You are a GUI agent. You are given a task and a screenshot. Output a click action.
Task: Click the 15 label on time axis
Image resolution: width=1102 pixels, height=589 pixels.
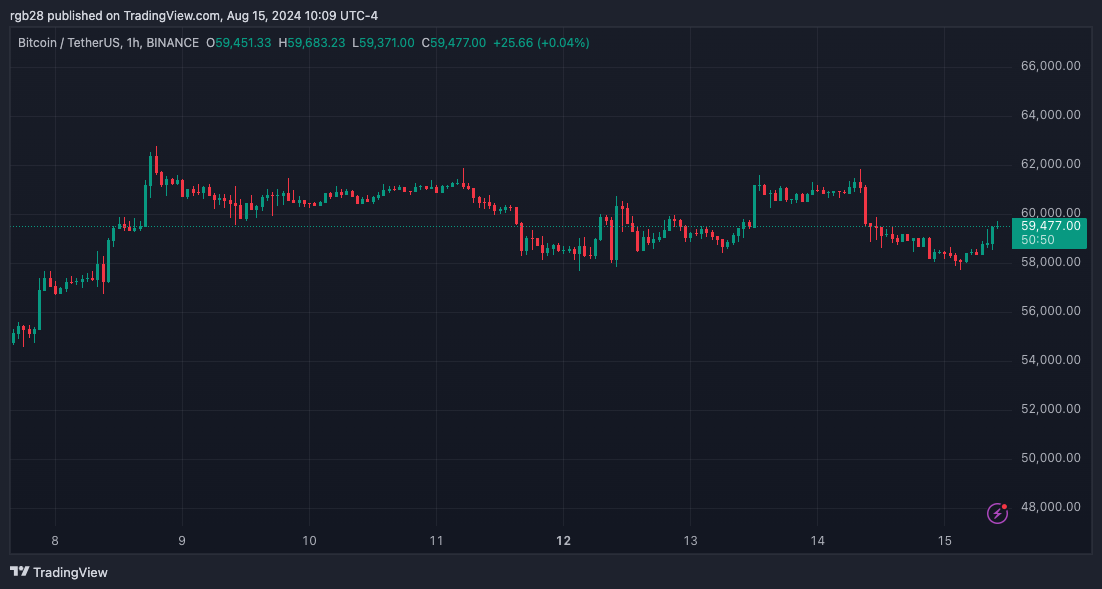pyautogui.click(x=943, y=540)
